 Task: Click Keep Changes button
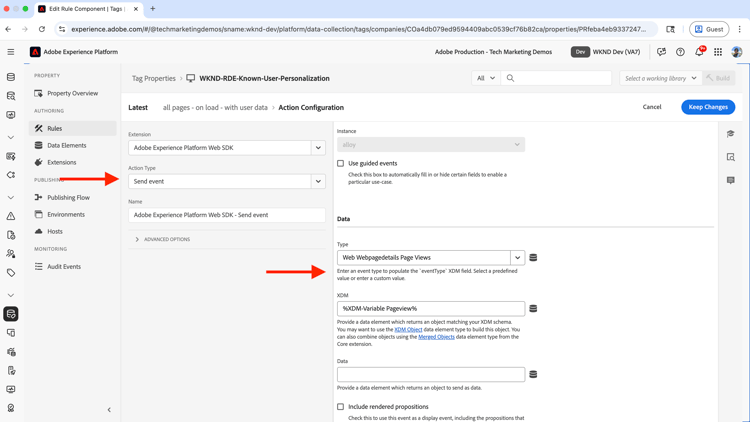[708, 107]
